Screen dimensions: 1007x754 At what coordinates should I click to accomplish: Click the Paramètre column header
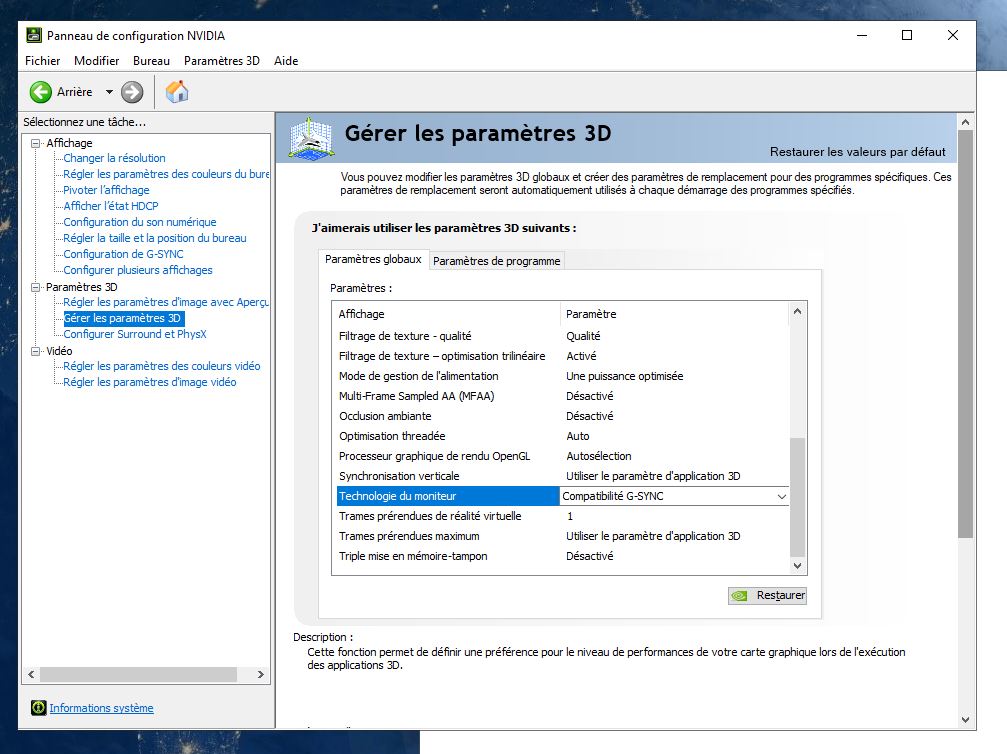tap(674, 314)
